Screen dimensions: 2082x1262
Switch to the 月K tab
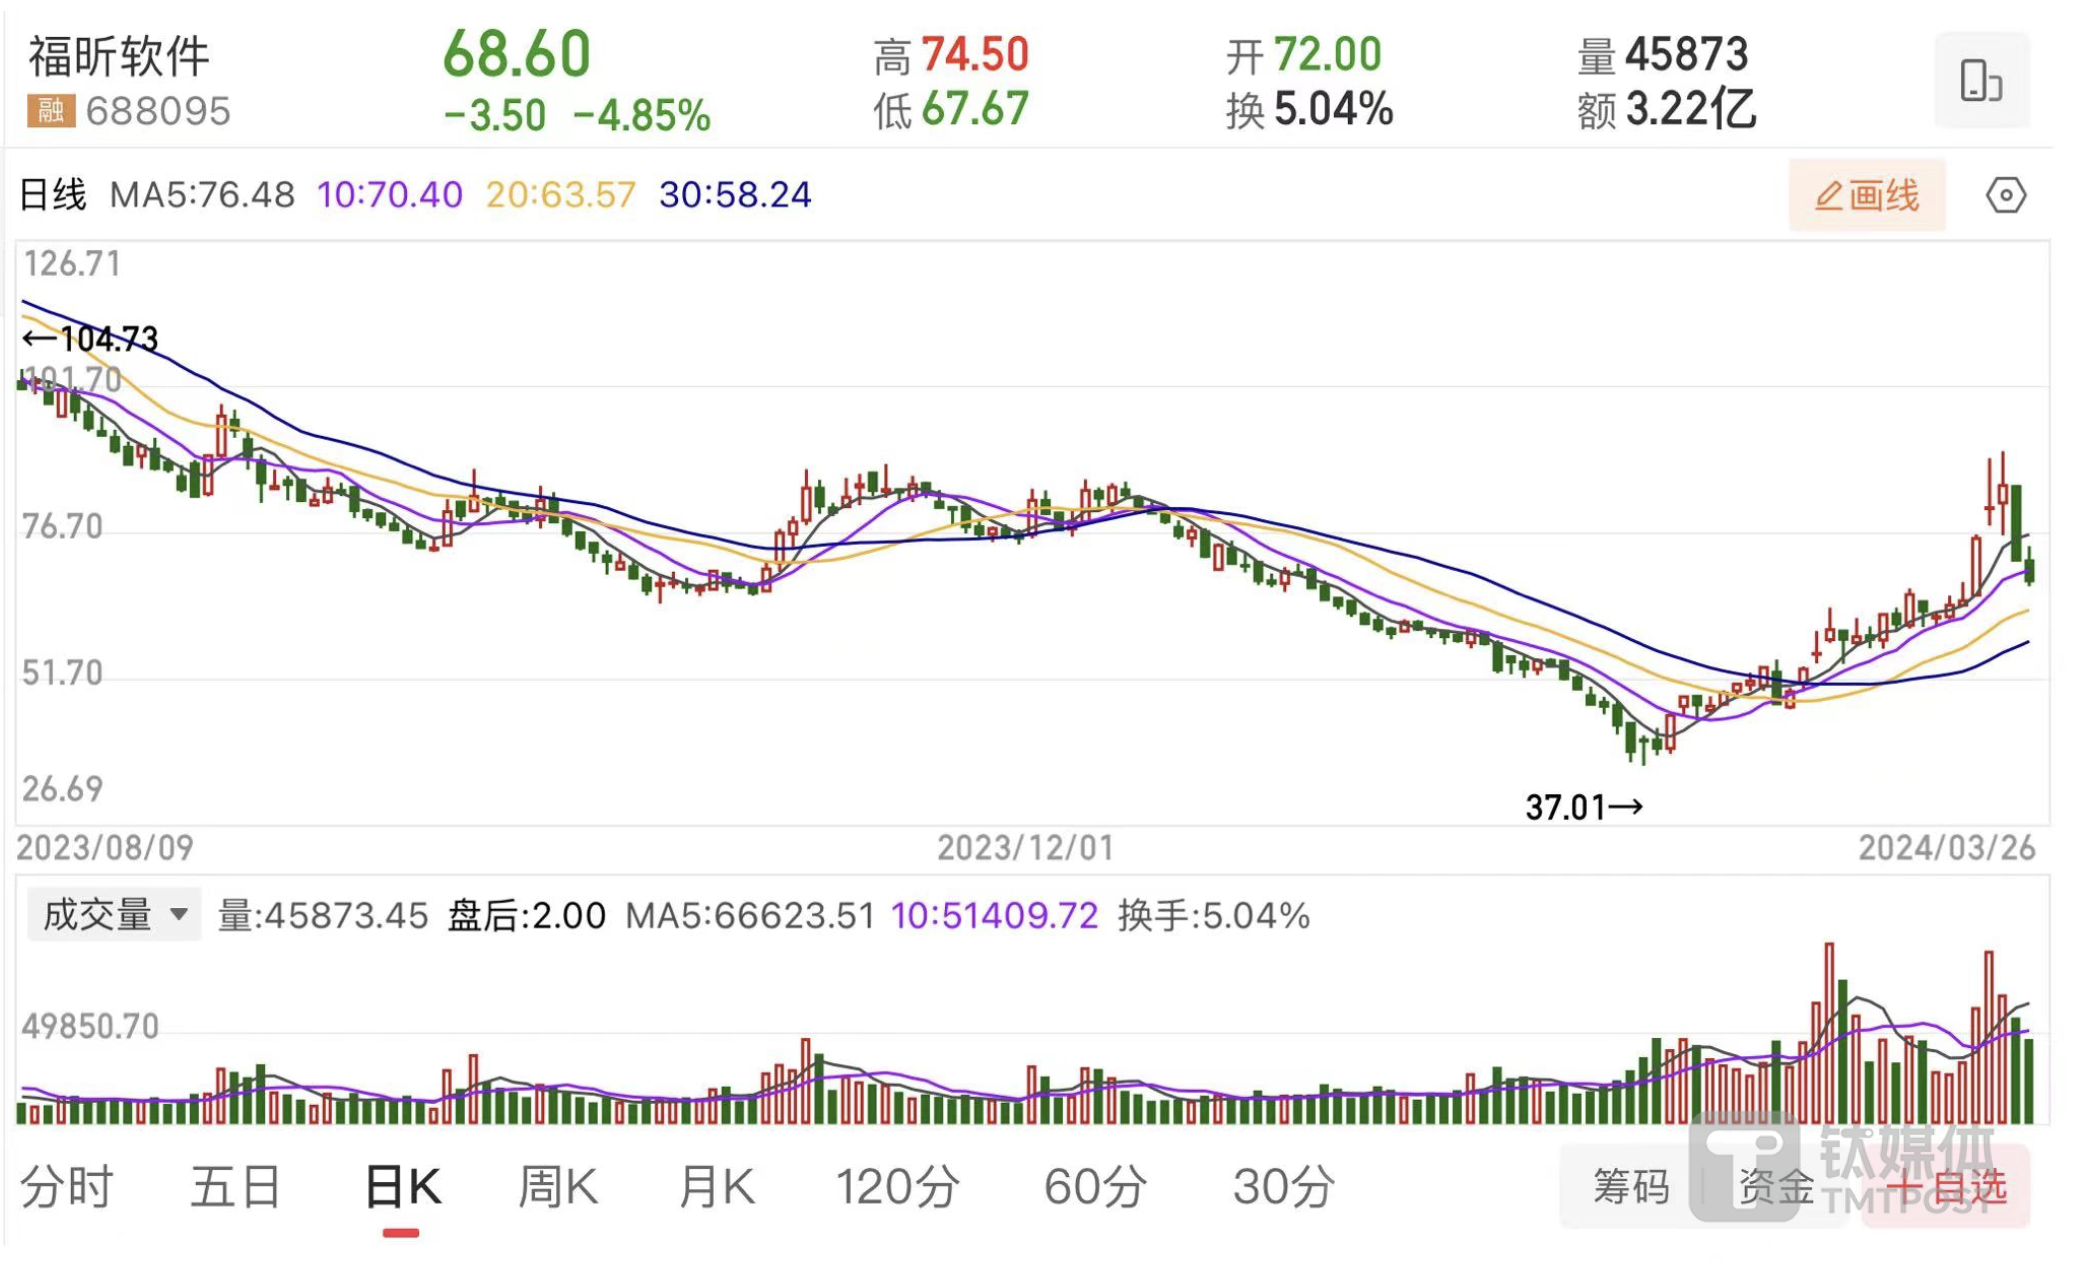coord(716,1187)
